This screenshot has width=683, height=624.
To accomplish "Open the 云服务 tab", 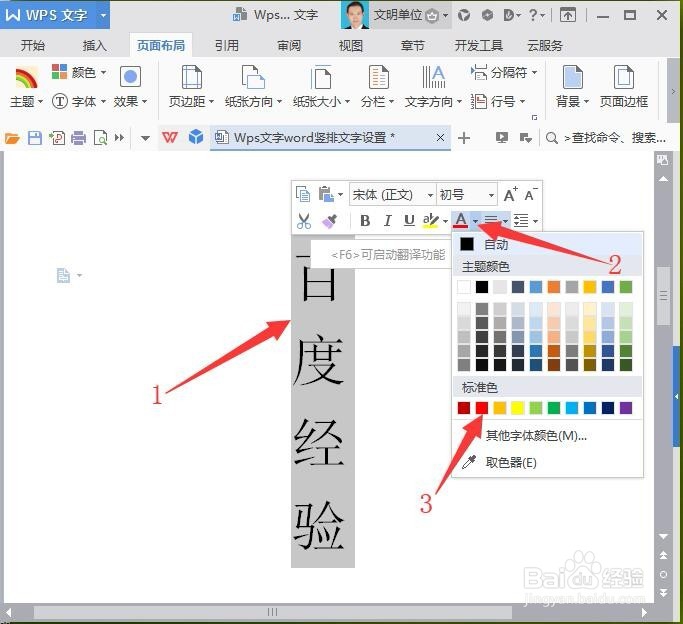I will pyautogui.click(x=545, y=45).
